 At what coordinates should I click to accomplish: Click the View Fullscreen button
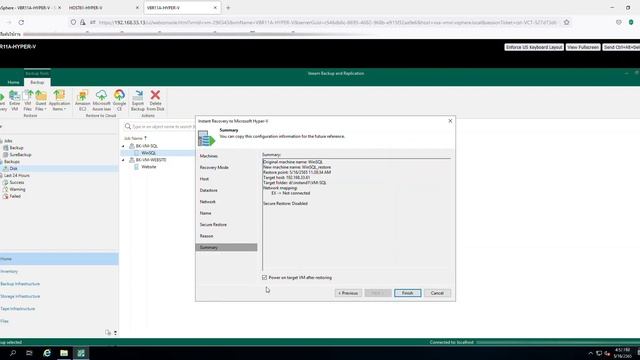pos(583,47)
